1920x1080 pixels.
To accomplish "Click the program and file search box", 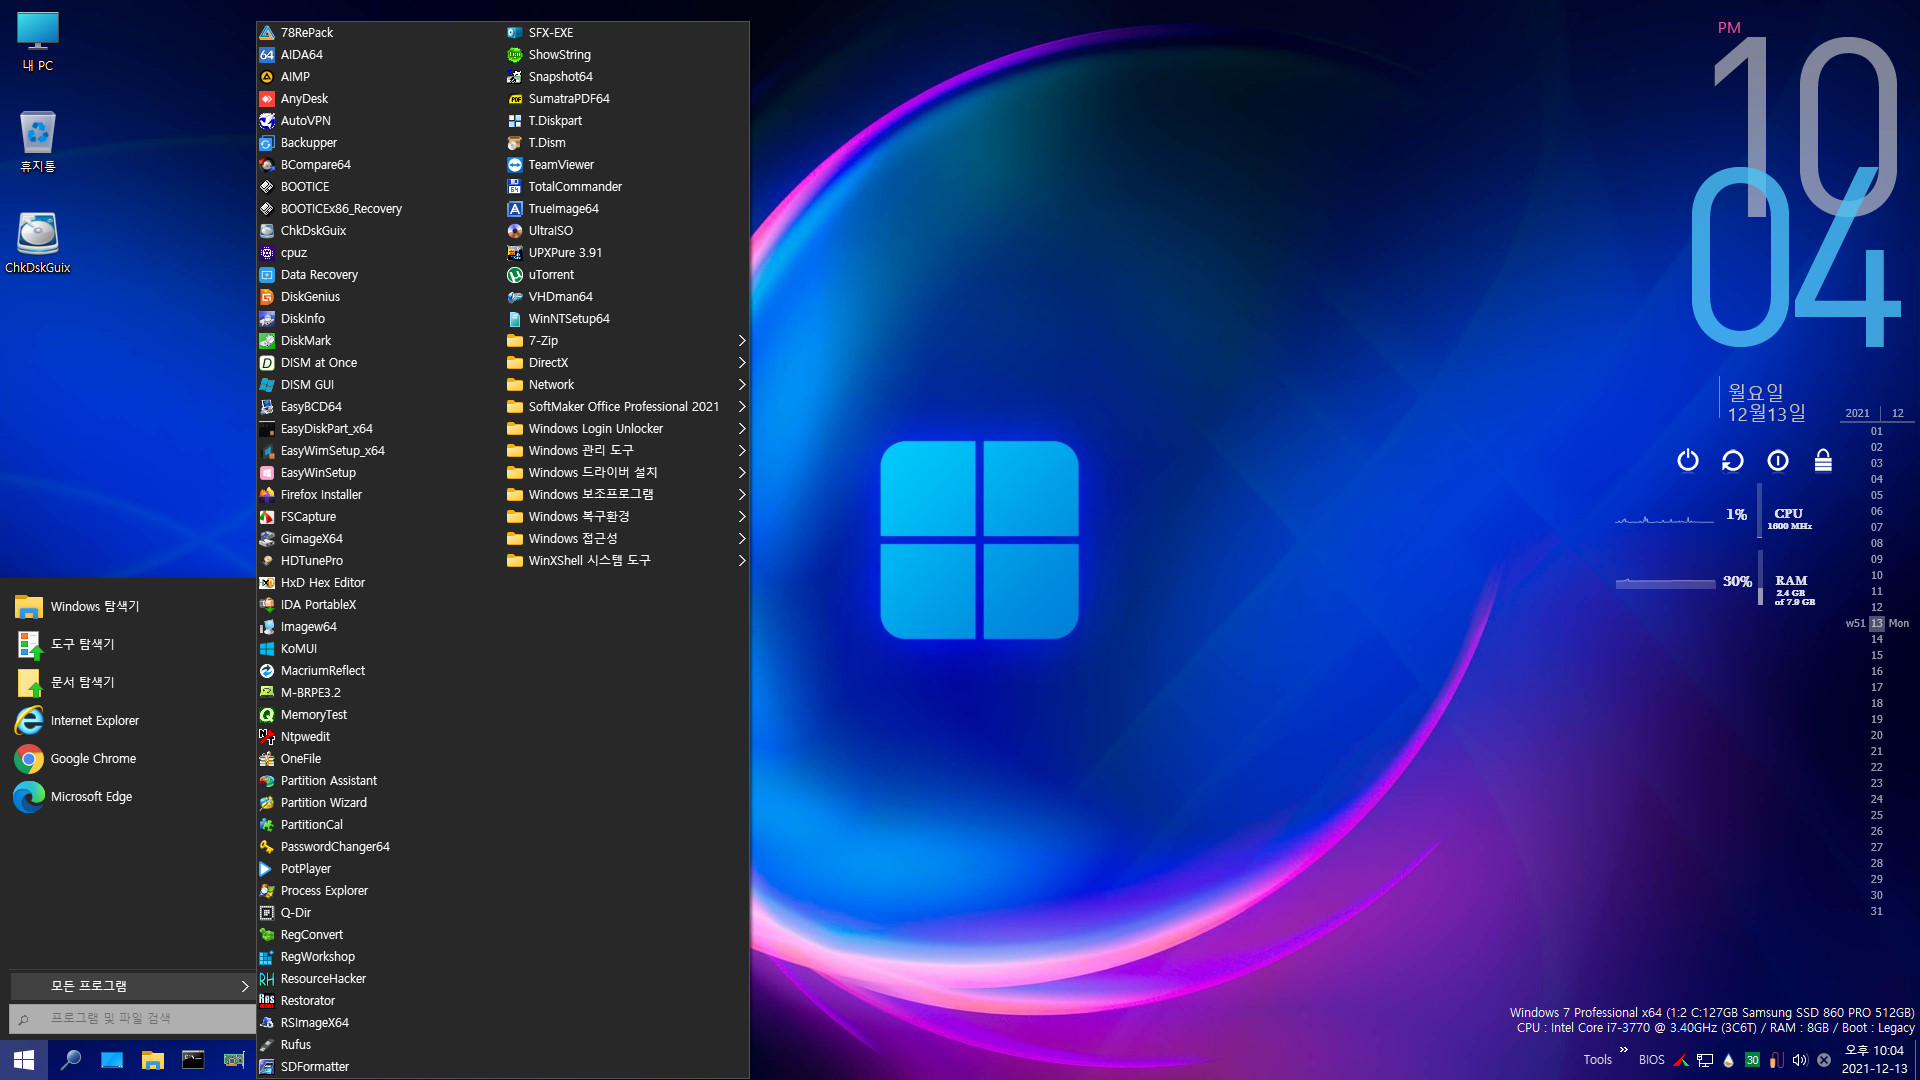I will coord(132,1019).
